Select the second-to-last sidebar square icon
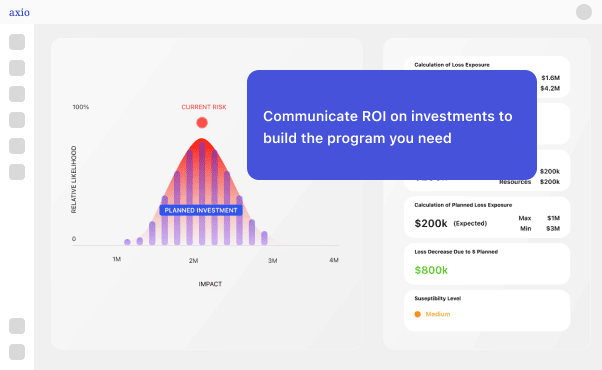602x370 pixels. click(17, 326)
